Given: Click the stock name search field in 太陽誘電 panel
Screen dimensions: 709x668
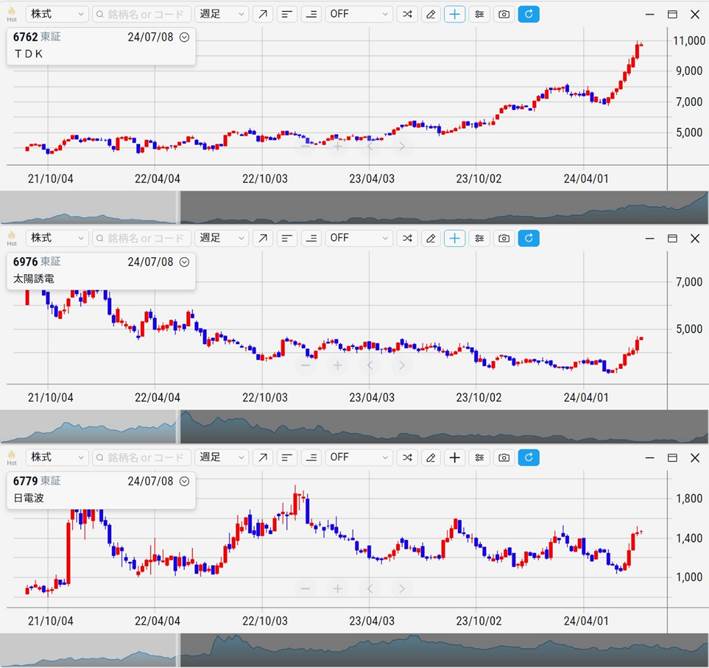Looking at the screenshot, I should tap(140, 238).
